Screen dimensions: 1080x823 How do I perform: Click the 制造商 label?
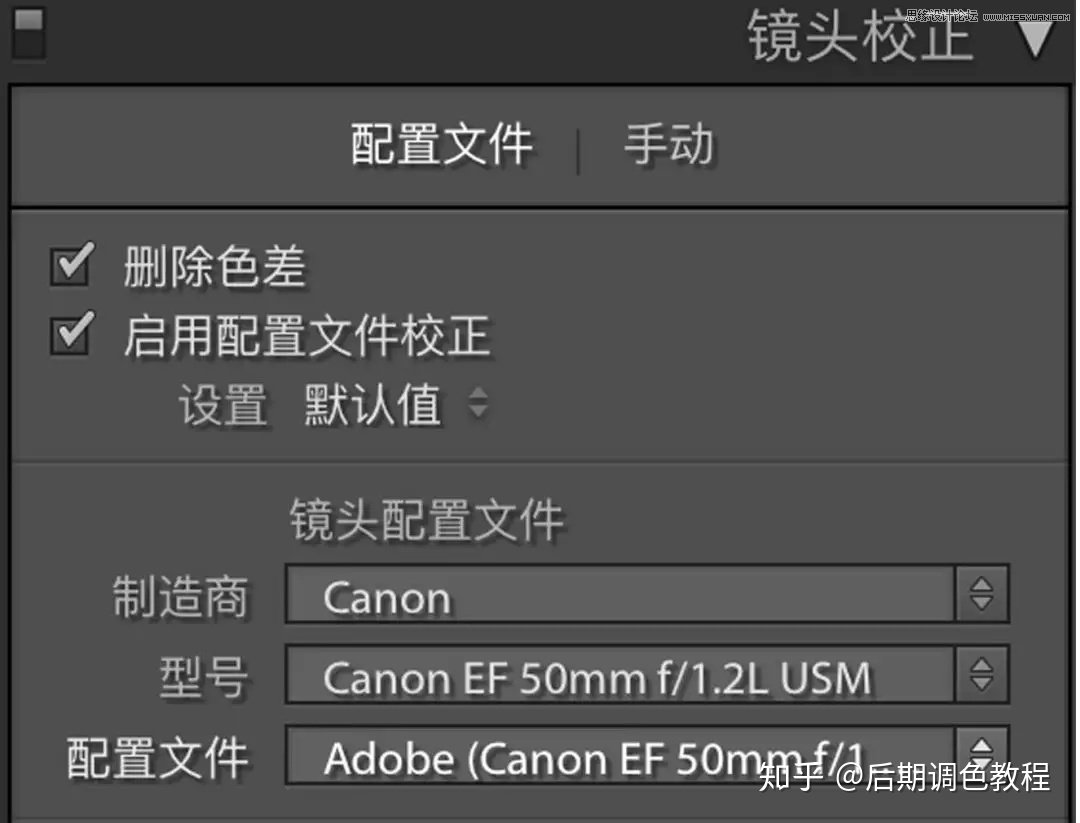click(x=180, y=596)
